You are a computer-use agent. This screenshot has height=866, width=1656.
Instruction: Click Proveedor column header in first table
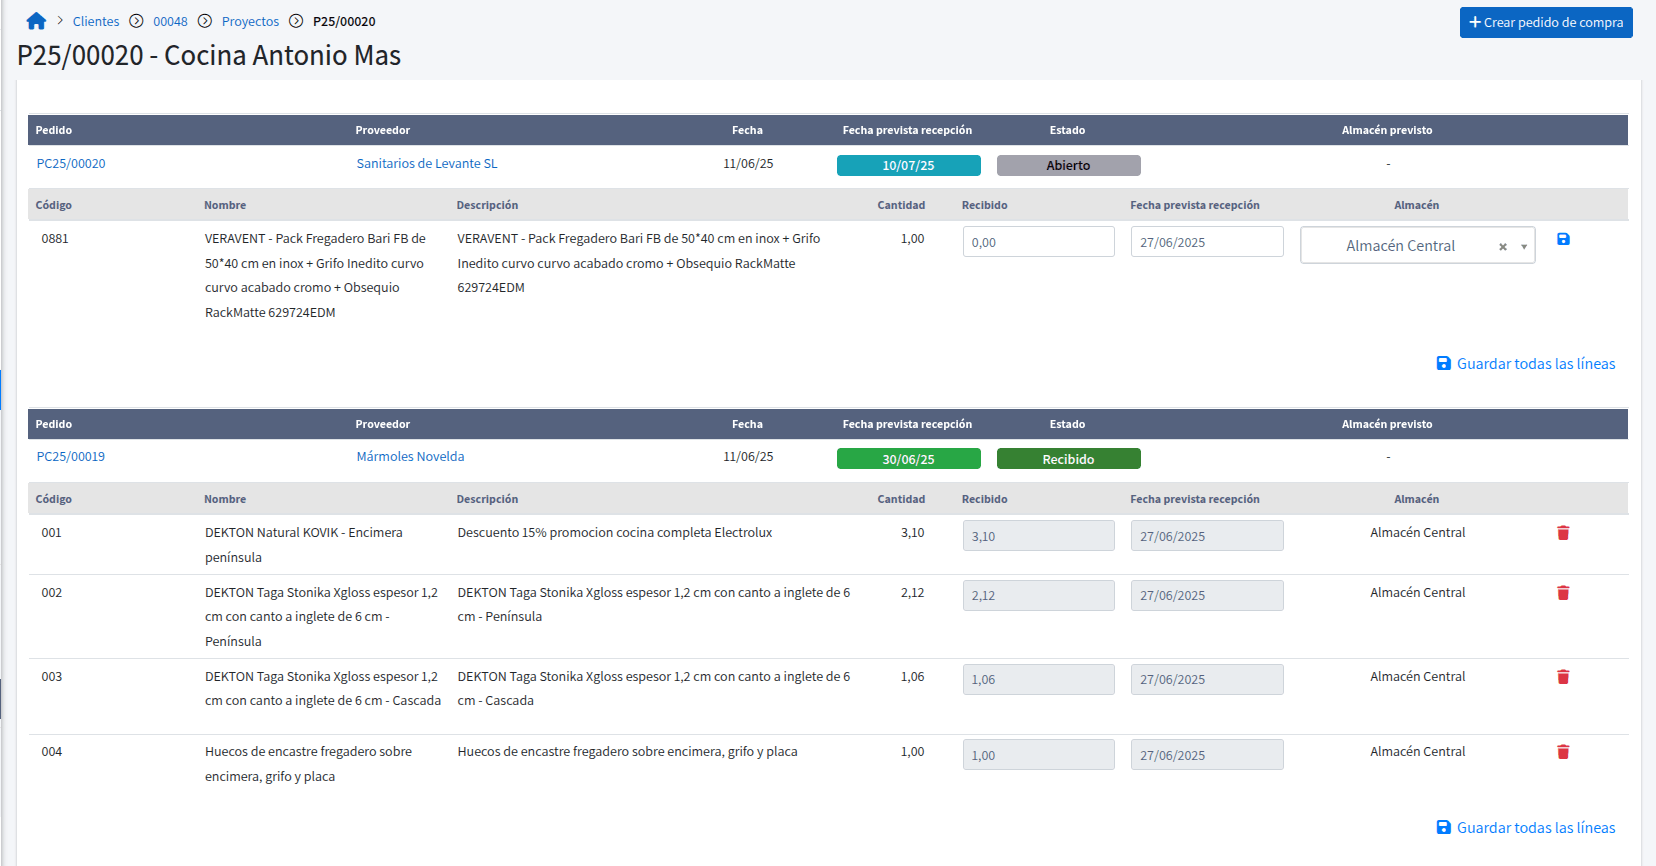tap(383, 130)
